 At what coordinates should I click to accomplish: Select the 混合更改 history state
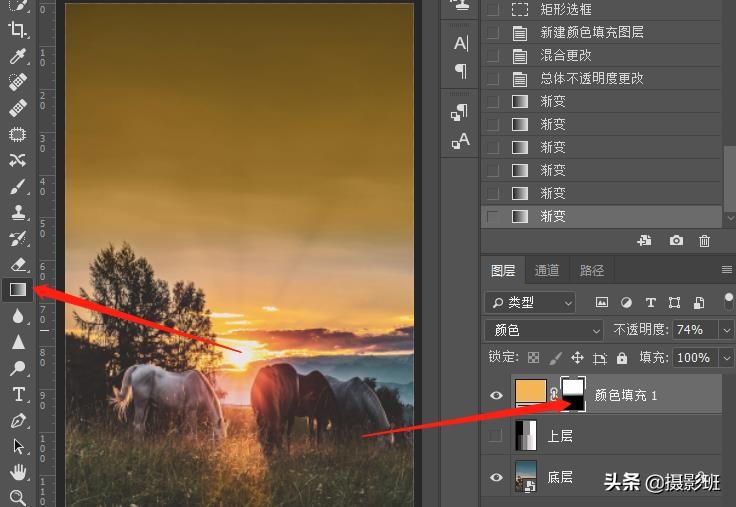point(602,55)
